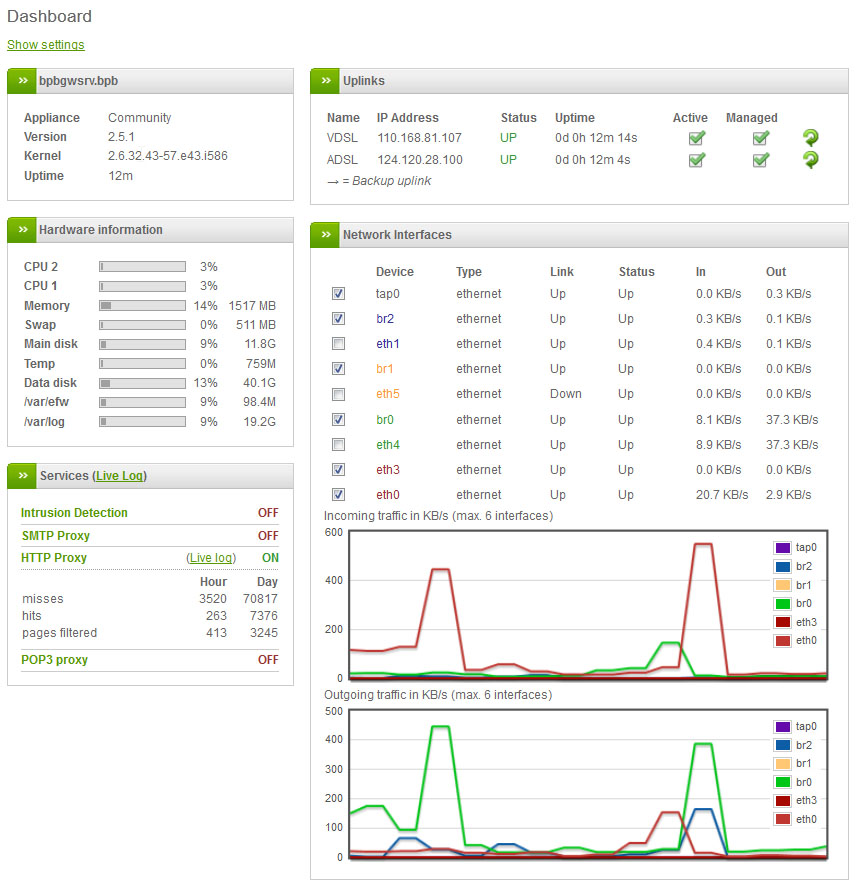Click the SMTP Proxy service link
Viewport: 858px width, 886px height.
coord(55,536)
